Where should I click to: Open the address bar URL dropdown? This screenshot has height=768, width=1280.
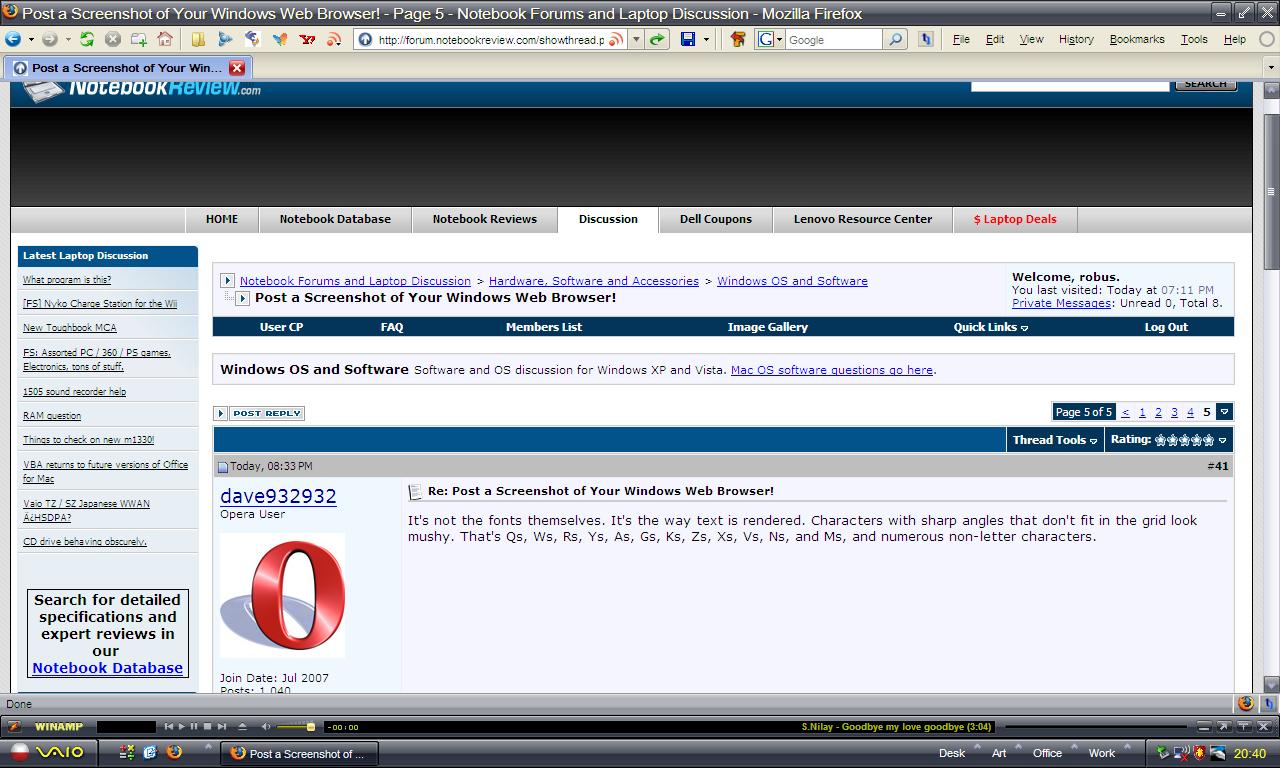point(636,39)
